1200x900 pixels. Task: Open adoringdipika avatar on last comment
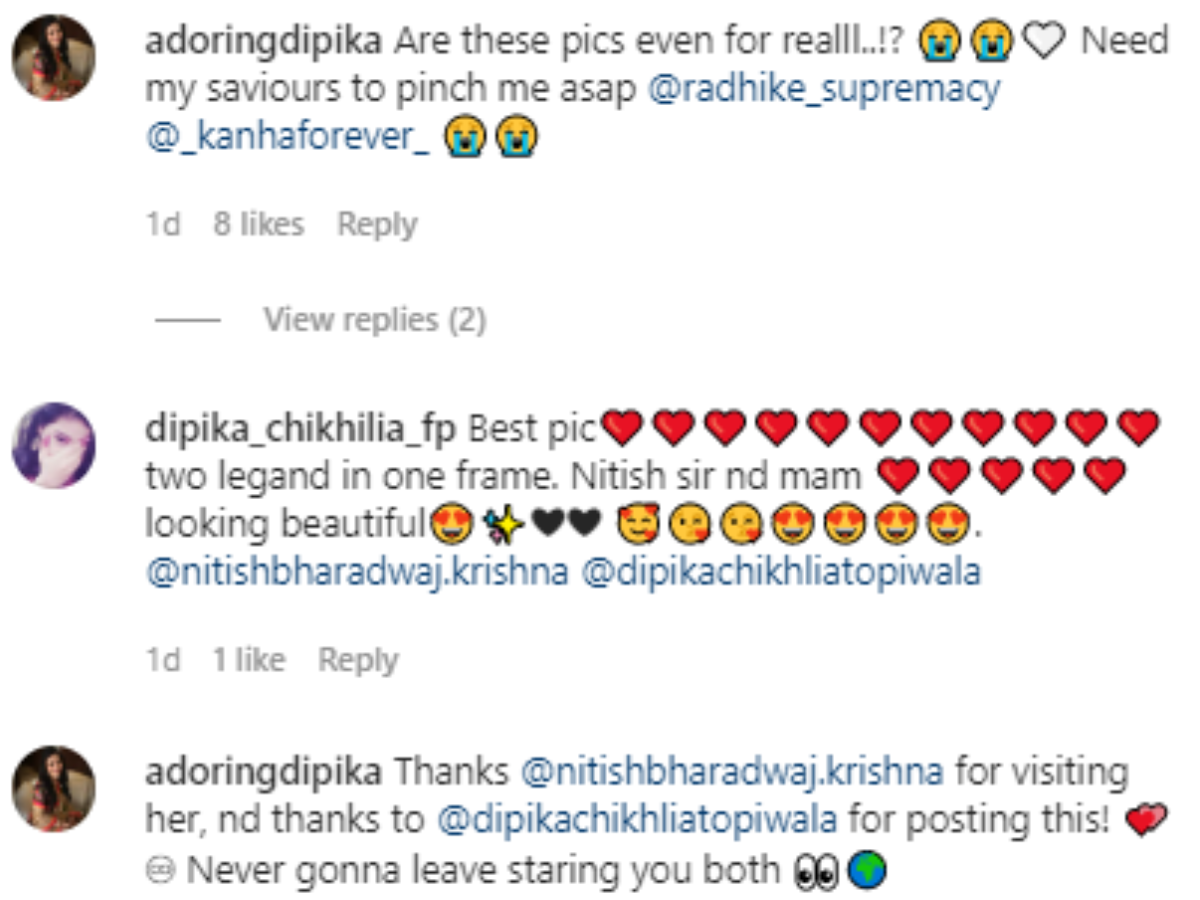pyautogui.click(x=54, y=789)
